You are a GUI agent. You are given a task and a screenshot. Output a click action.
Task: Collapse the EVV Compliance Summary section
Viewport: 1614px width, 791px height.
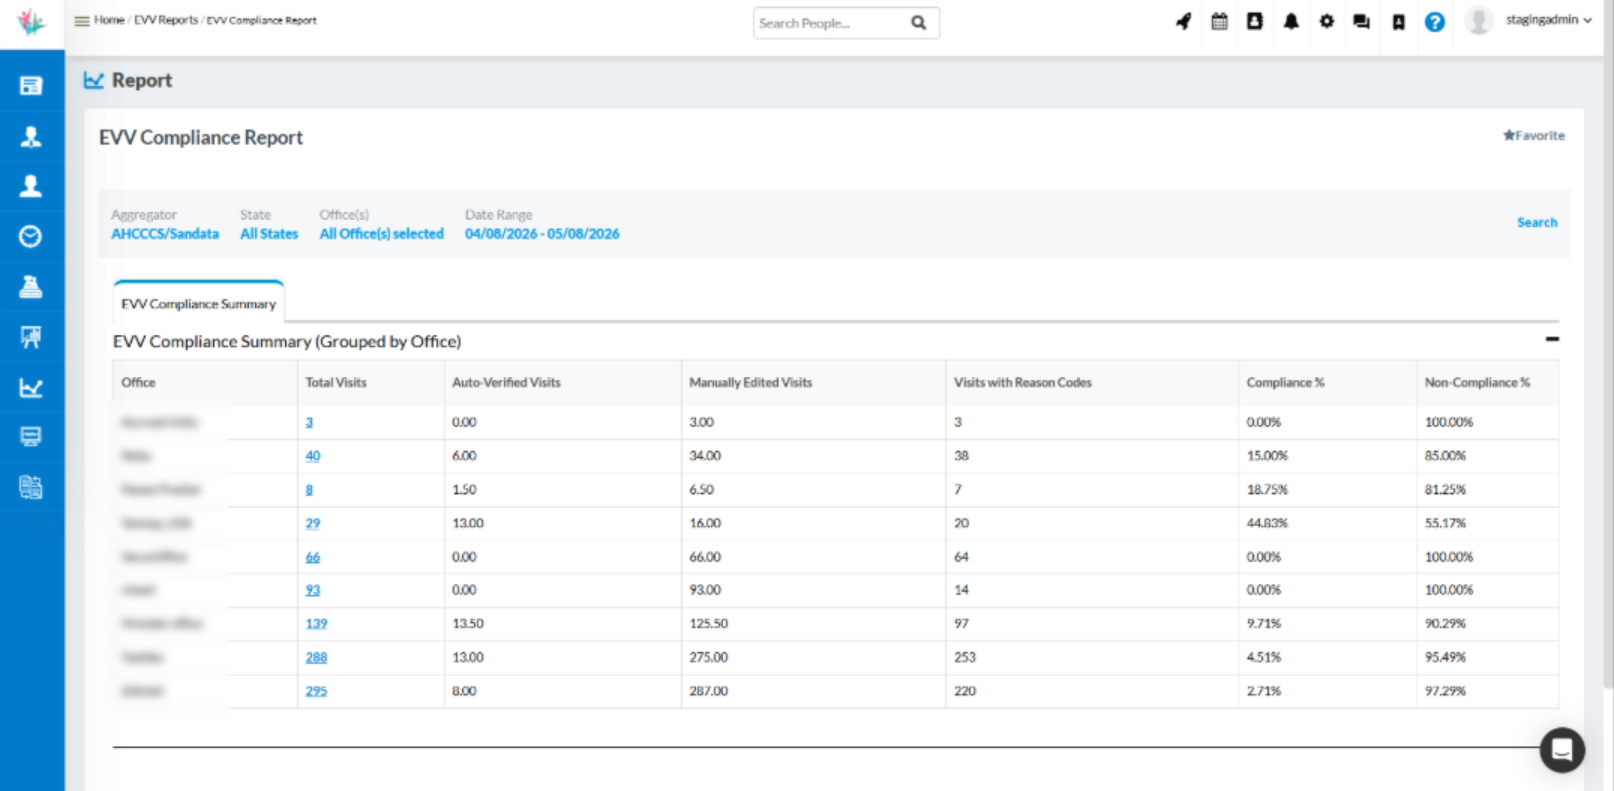tap(1552, 339)
